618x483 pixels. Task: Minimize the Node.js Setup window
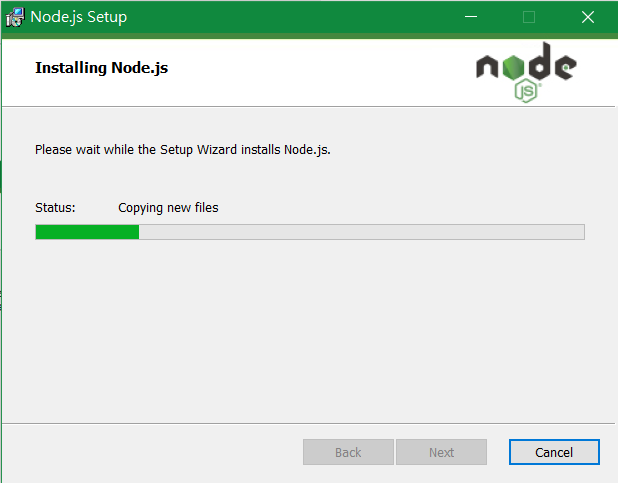pyautogui.click(x=471, y=17)
